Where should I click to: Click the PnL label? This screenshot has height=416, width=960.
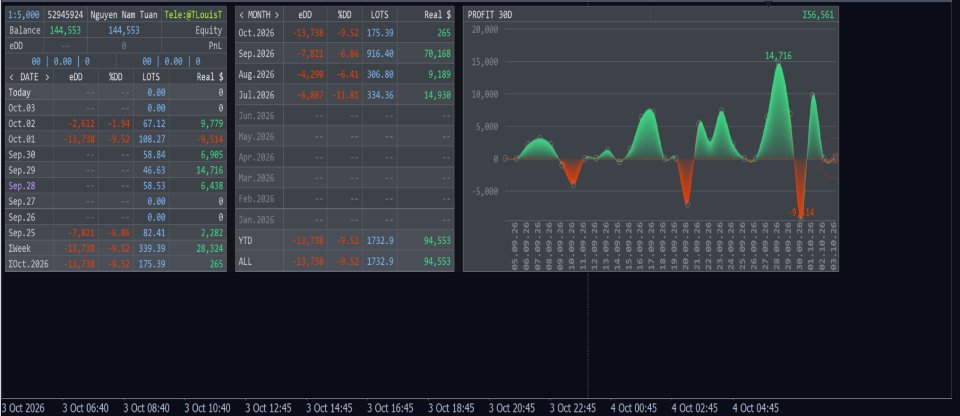pyautogui.click(x=216, y=45)
